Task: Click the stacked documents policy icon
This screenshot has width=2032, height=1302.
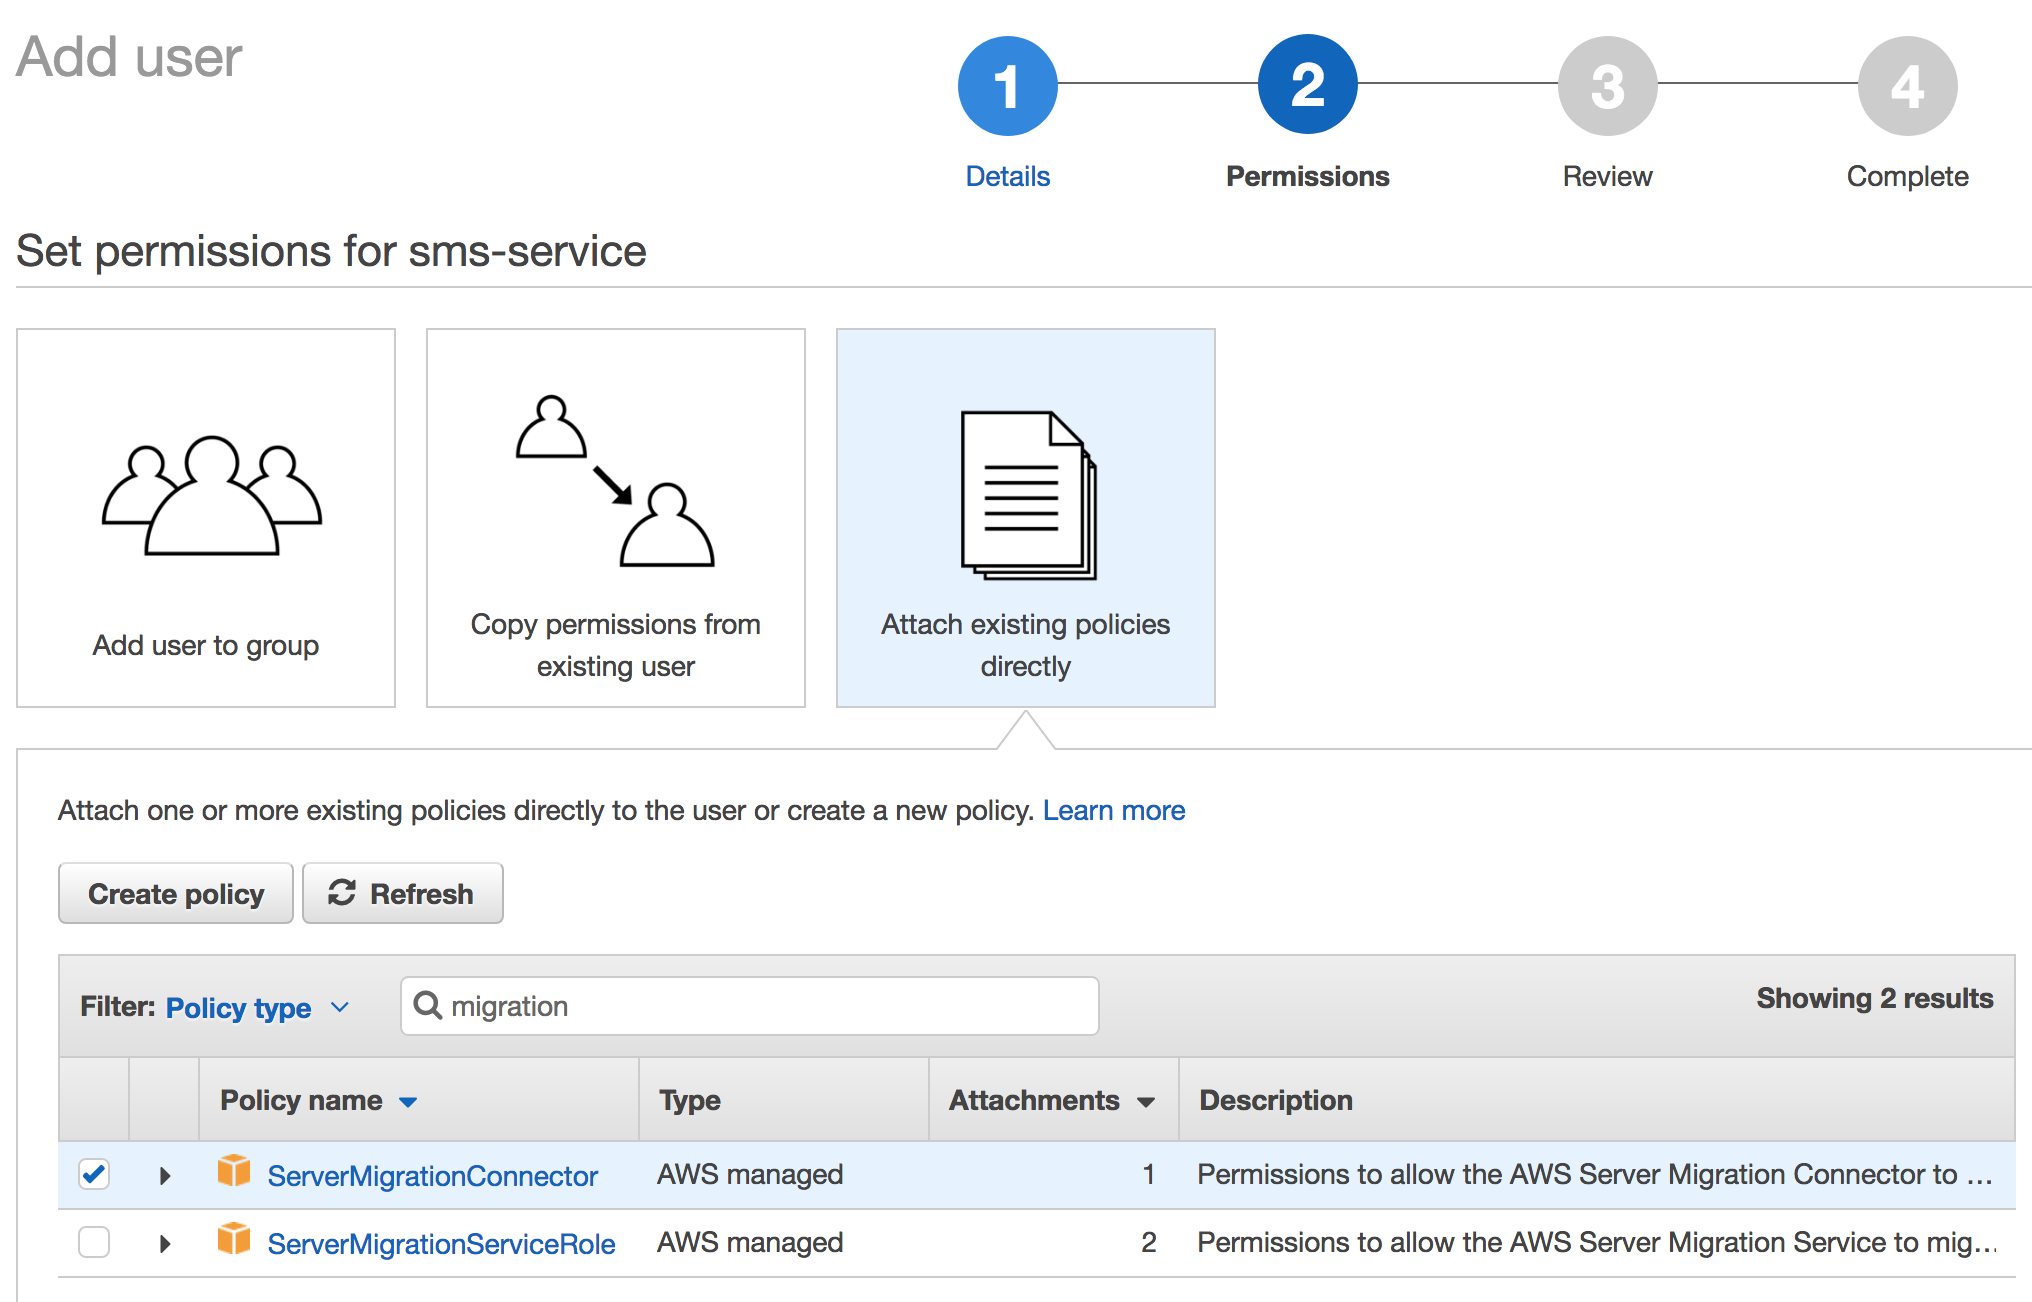Action: (1028, 495)
